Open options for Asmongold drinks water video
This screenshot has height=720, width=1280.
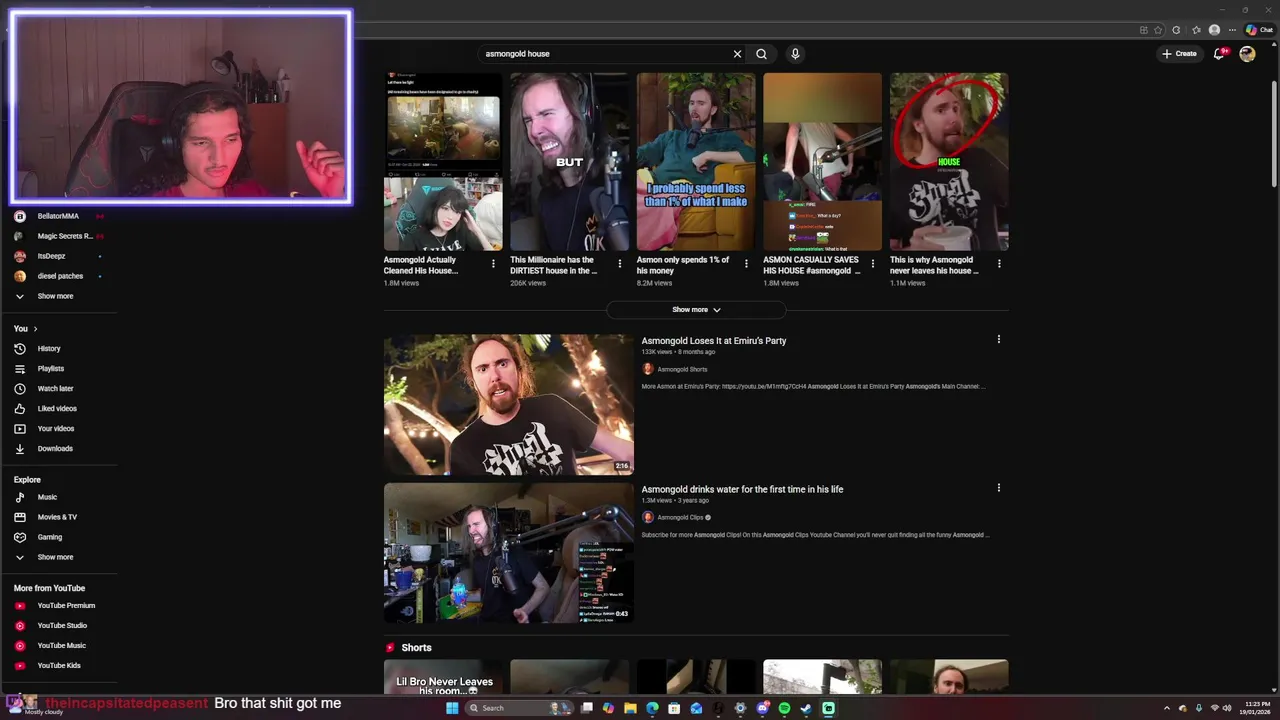tap(998, 488)
